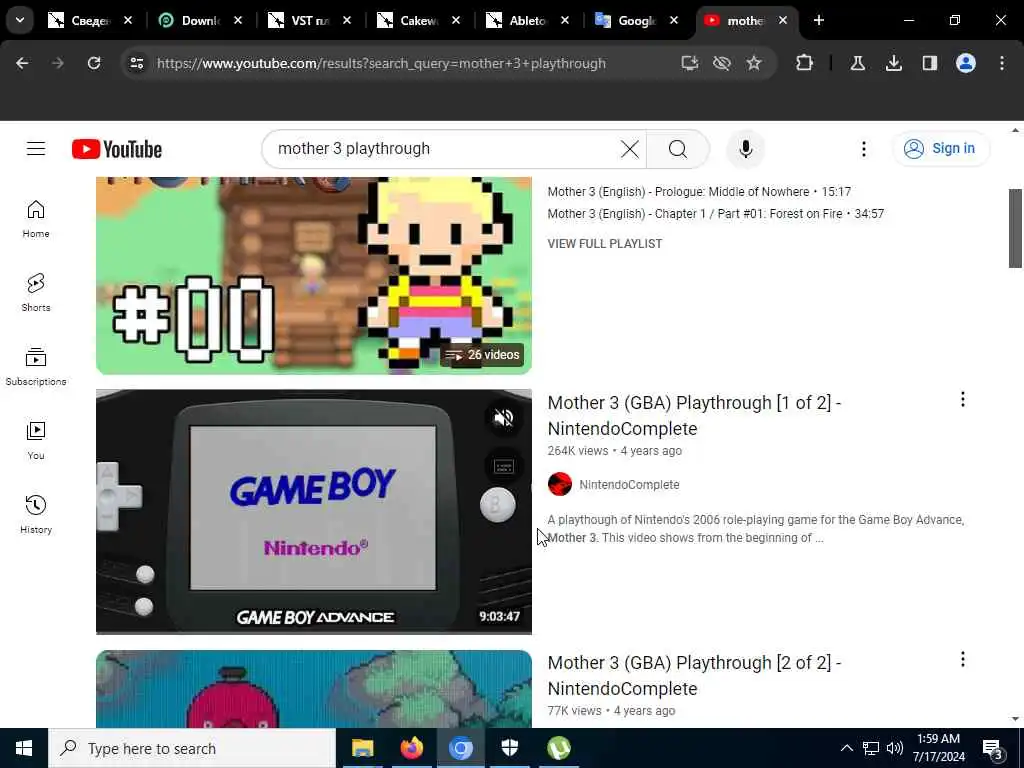
Task: Open Chrome Labs flask icon
Action: click(x=857, y=63)
